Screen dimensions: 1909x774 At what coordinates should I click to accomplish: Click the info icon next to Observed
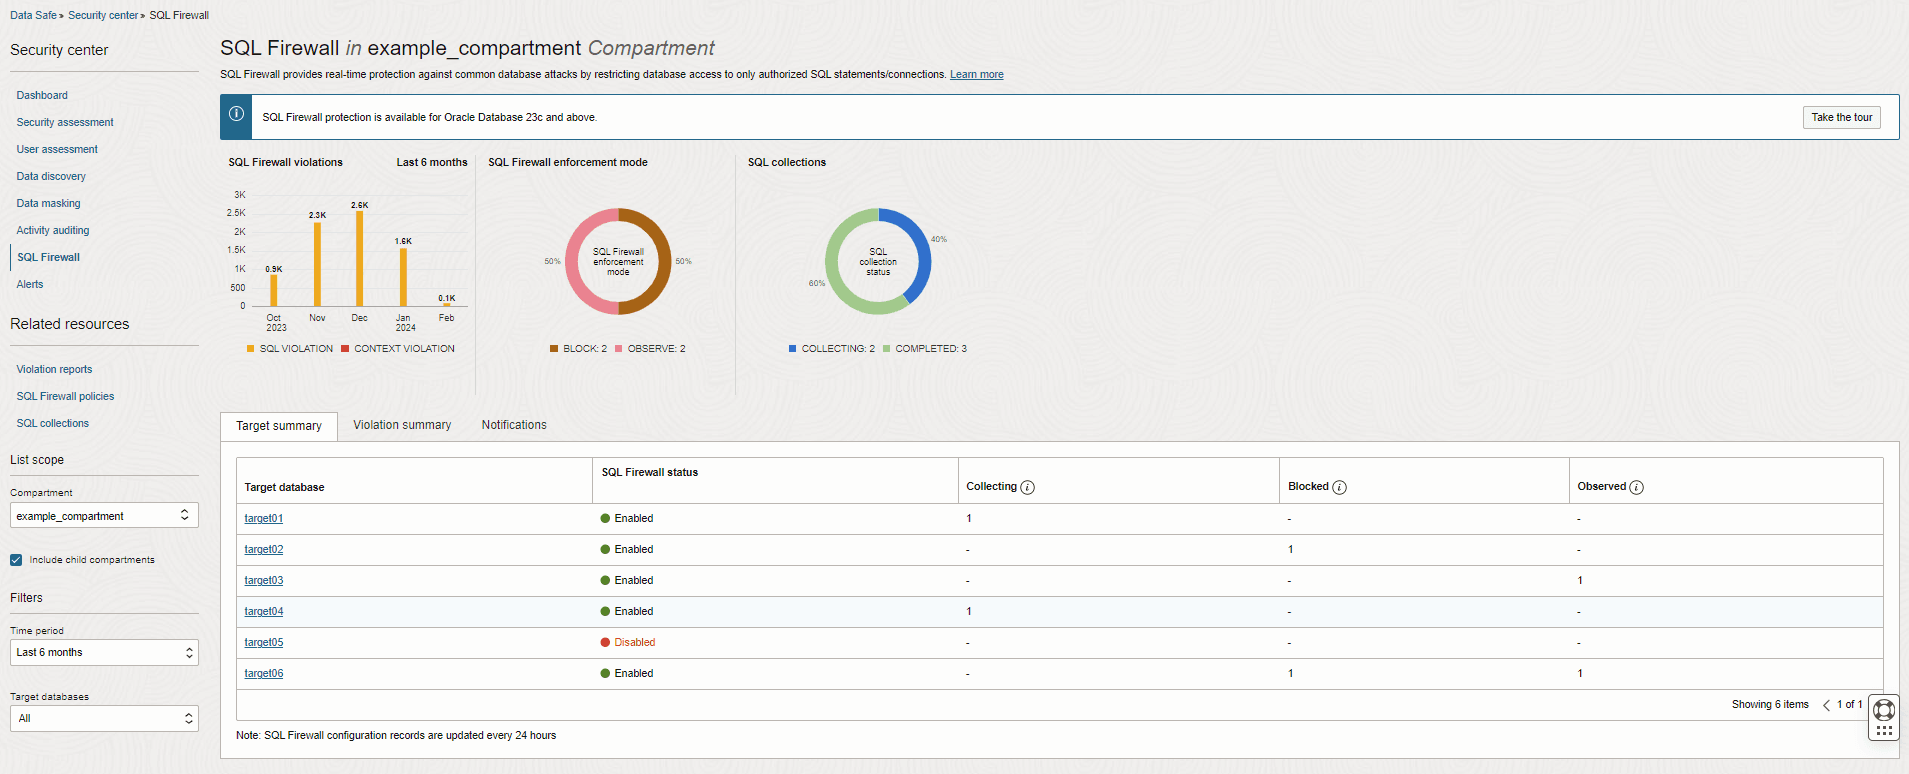coord(1636,488)
